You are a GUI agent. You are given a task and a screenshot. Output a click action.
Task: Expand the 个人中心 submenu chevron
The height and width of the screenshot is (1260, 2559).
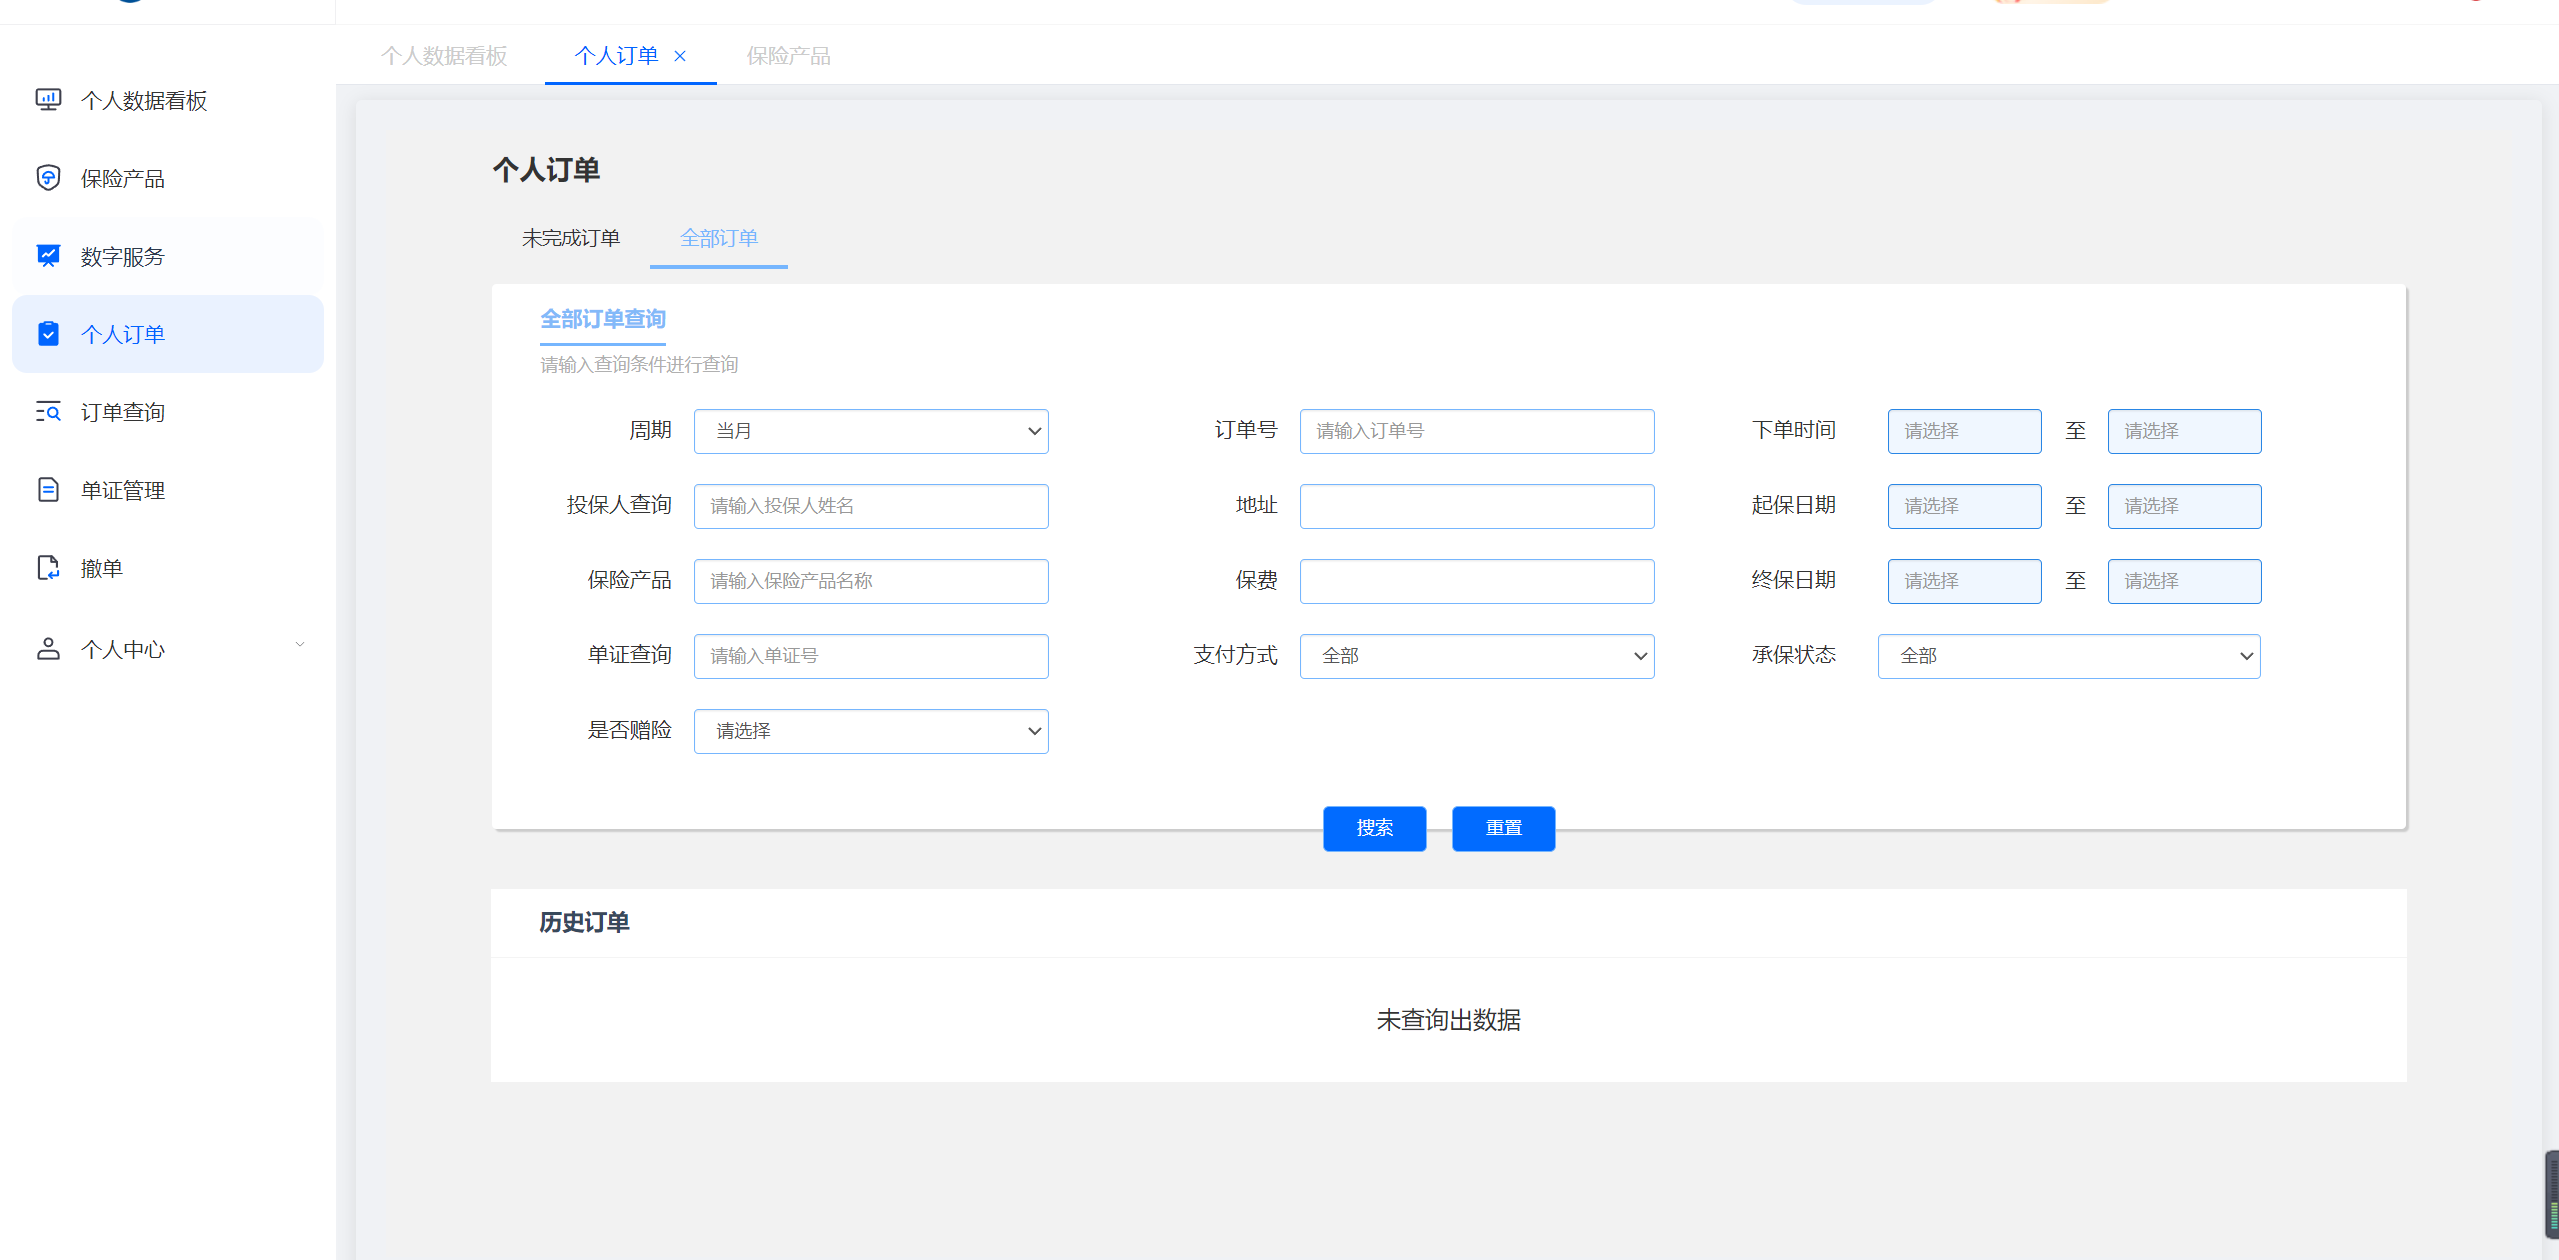coord(299,645)
